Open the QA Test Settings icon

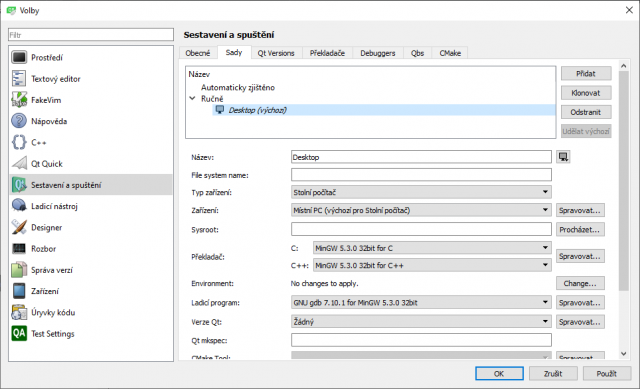tap(19, 333)
